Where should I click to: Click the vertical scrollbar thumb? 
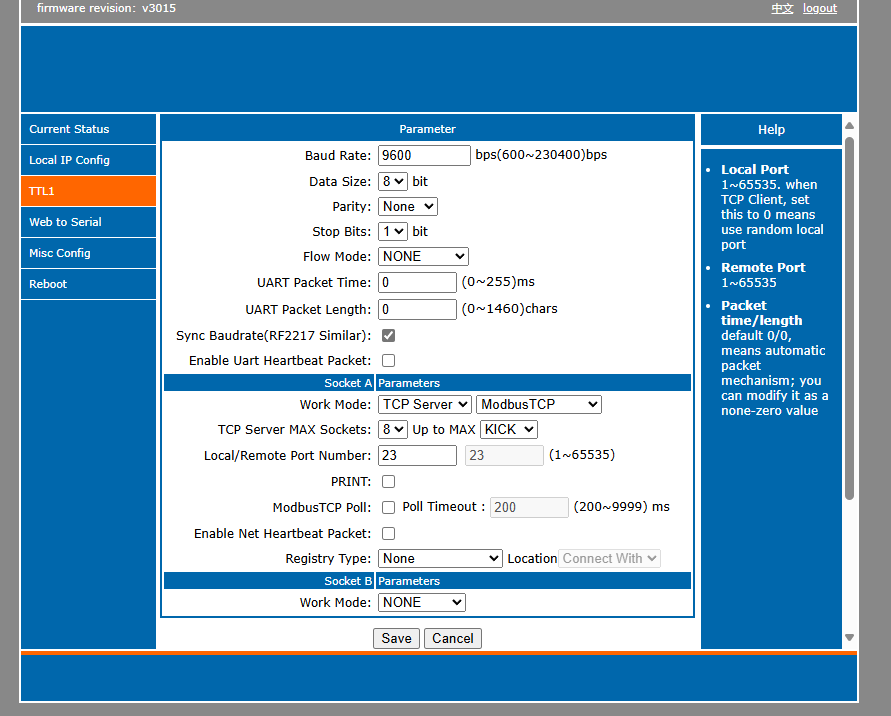click(850, 318)
